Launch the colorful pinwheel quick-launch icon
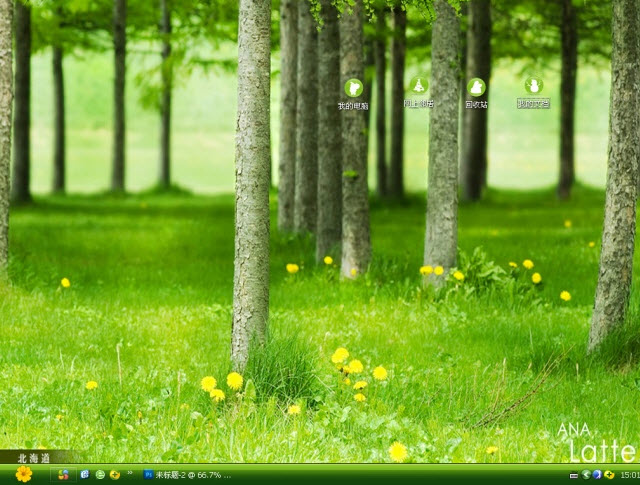 (x=63, y=475)
